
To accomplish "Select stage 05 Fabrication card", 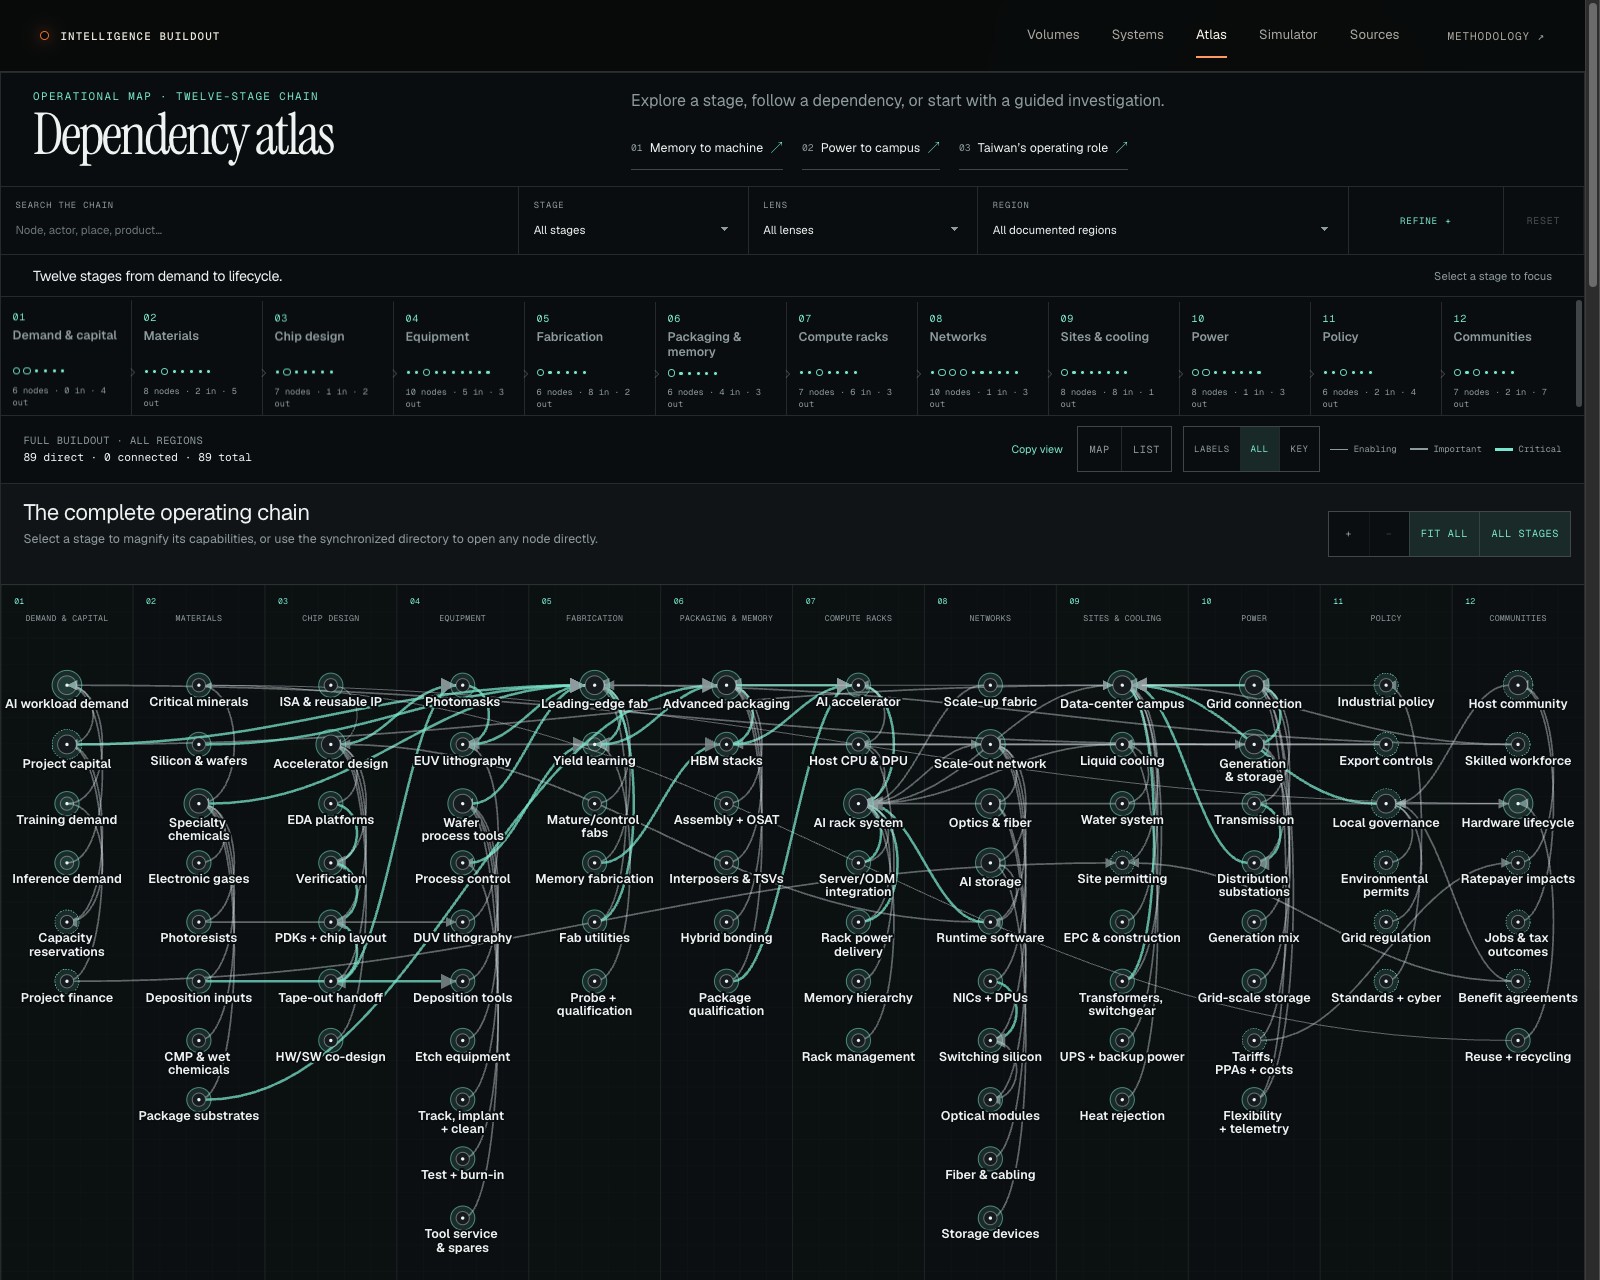I will click(x=589, y=358).
